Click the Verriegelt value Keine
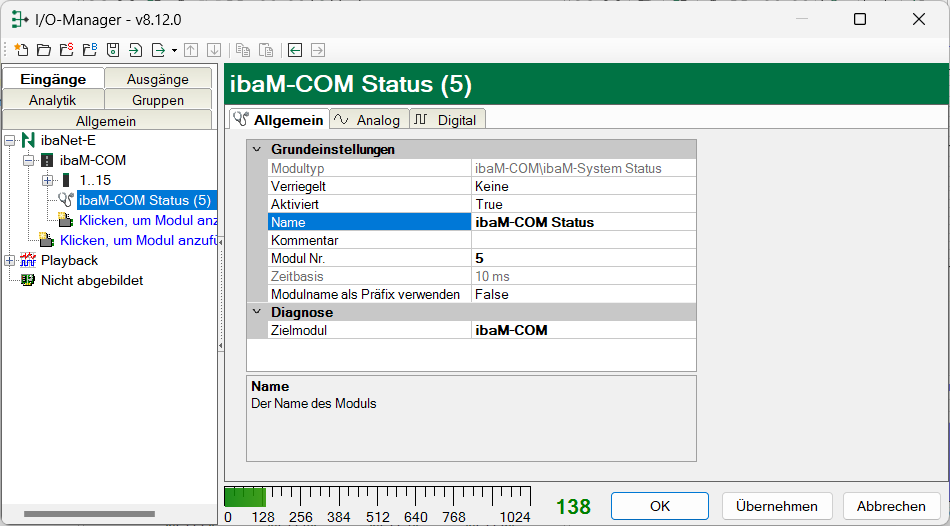This screenshot has width=950, height=526. 583,186
